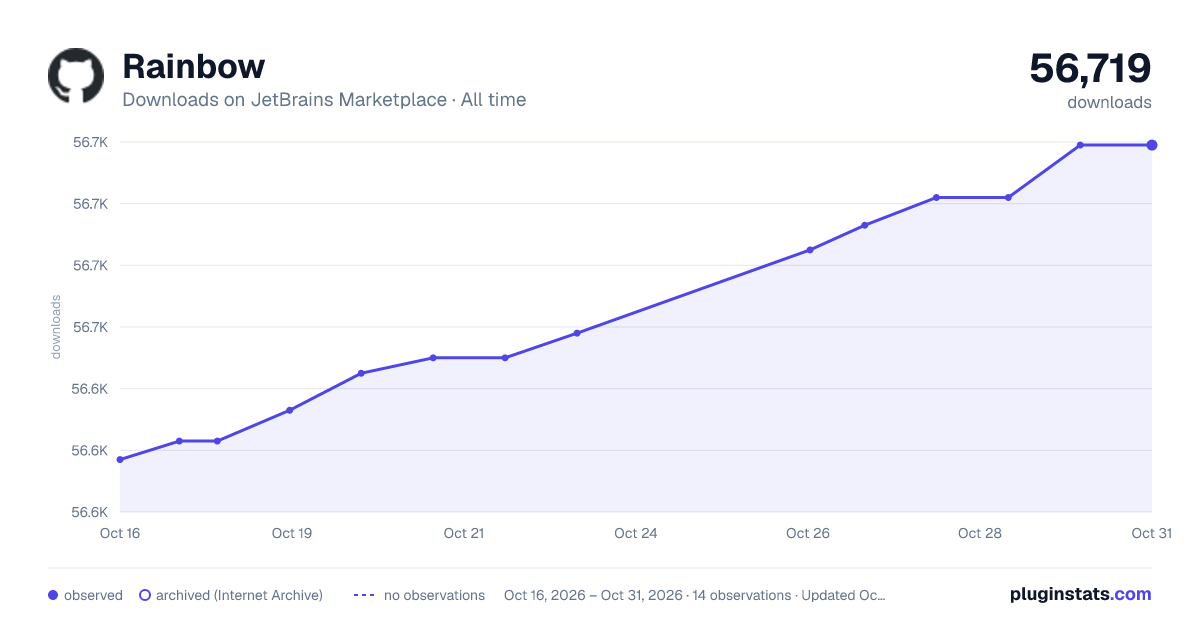This screenshot has width=1200, height=630.
Task: Click the data point between Oct 21 and Oct 24
Action: [x=577, y=333]
